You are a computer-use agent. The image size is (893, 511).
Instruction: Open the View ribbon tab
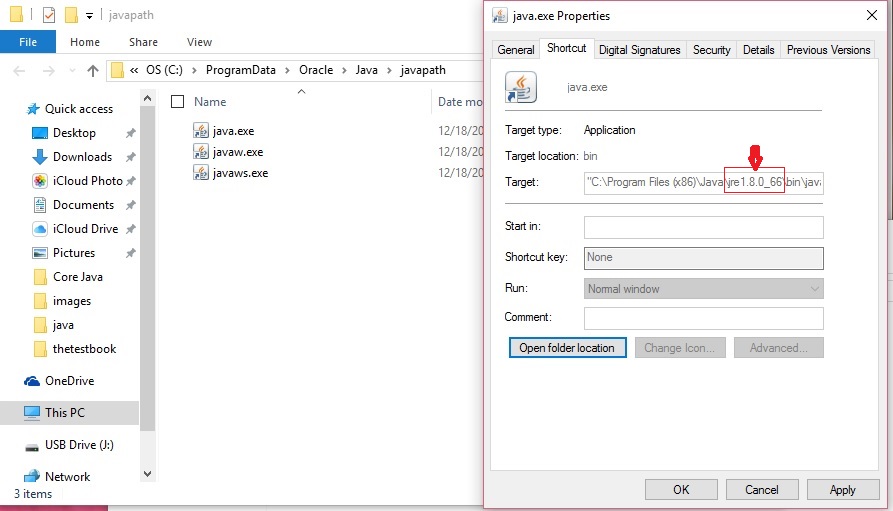pyautogui.click(x=199, y=42)
